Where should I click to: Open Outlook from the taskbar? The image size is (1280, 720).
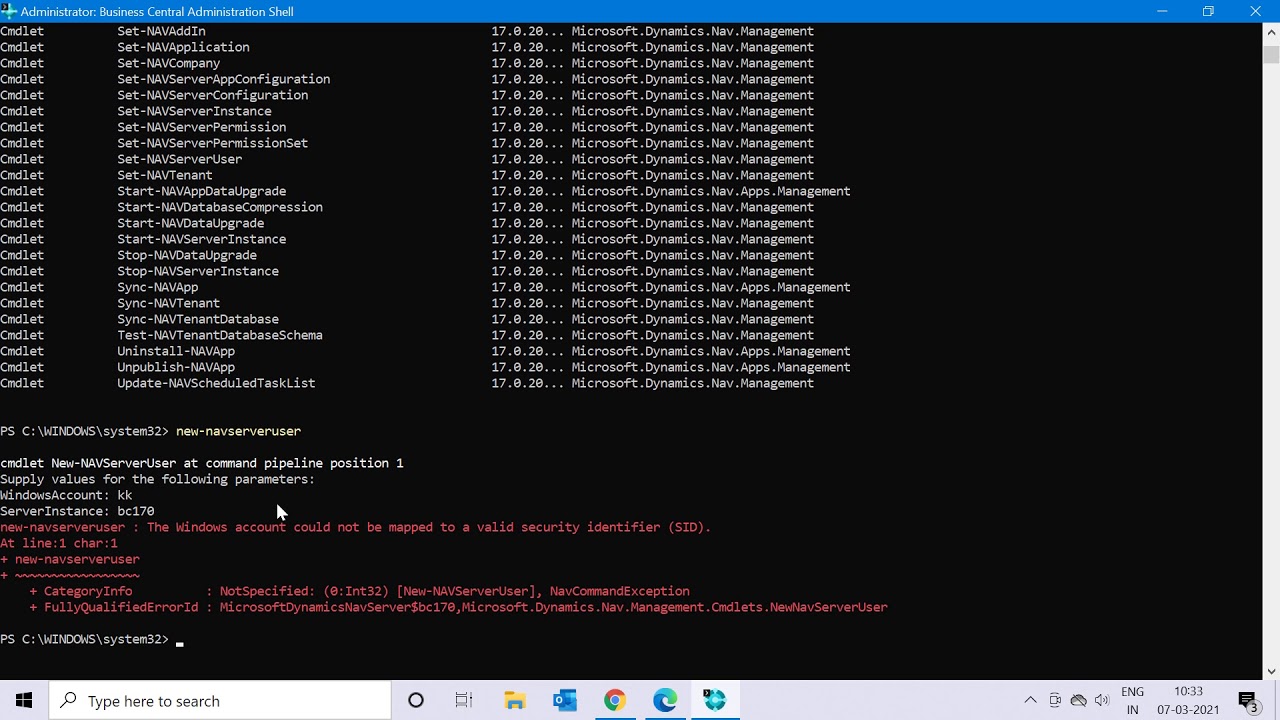point(565,700)
